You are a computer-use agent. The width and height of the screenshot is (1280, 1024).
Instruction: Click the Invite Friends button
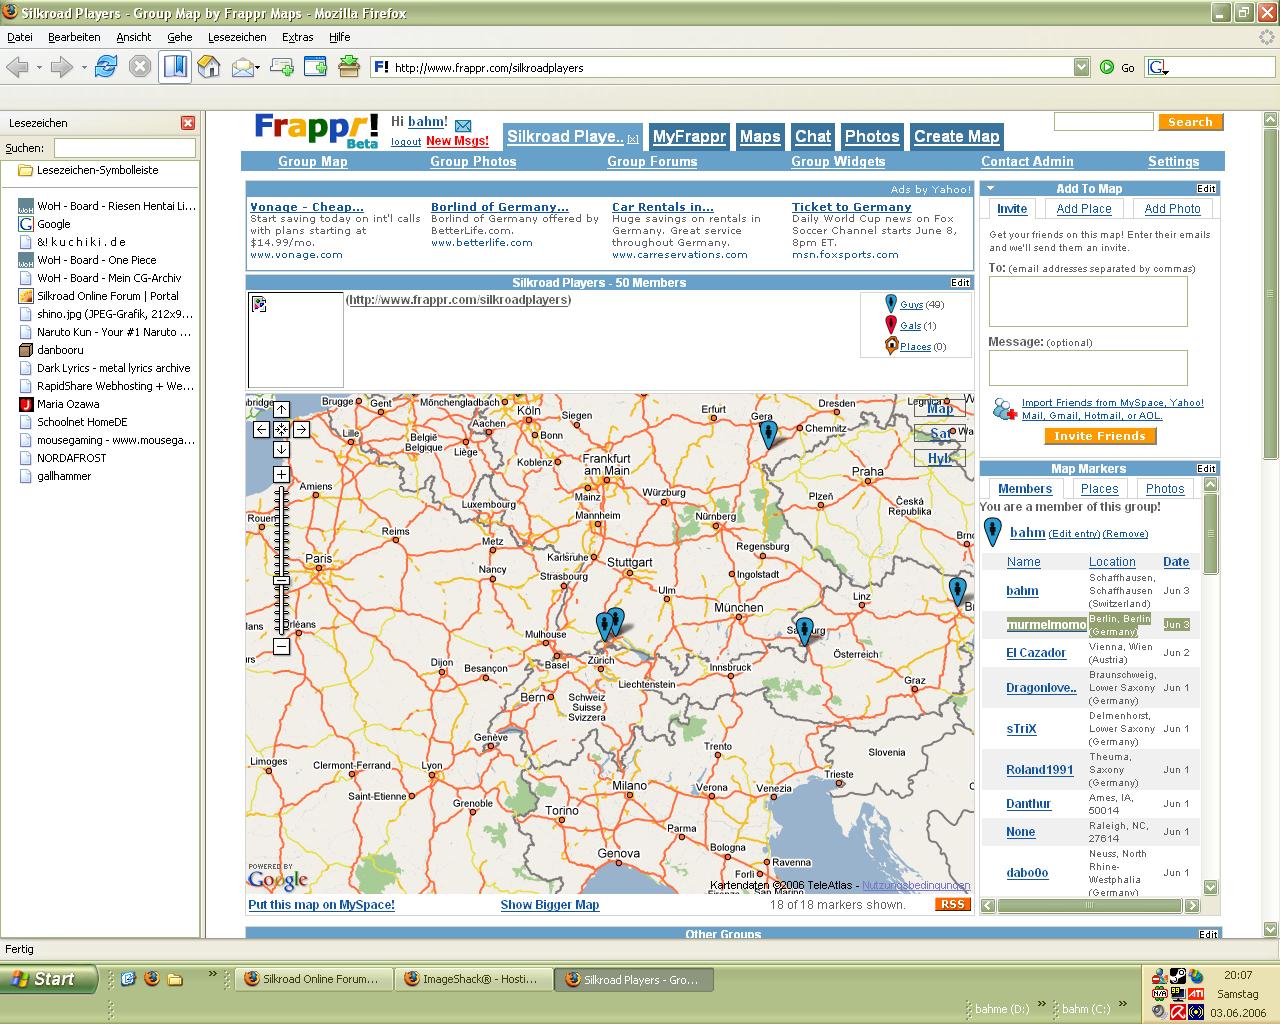(1100, 436)
